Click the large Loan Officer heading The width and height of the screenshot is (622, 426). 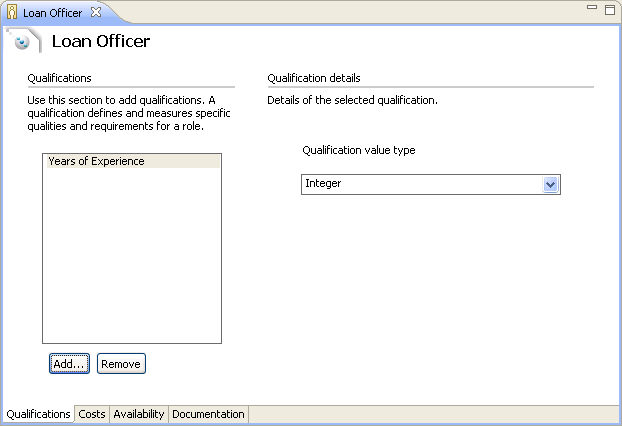pyautogui.click(x=101, y=41)
